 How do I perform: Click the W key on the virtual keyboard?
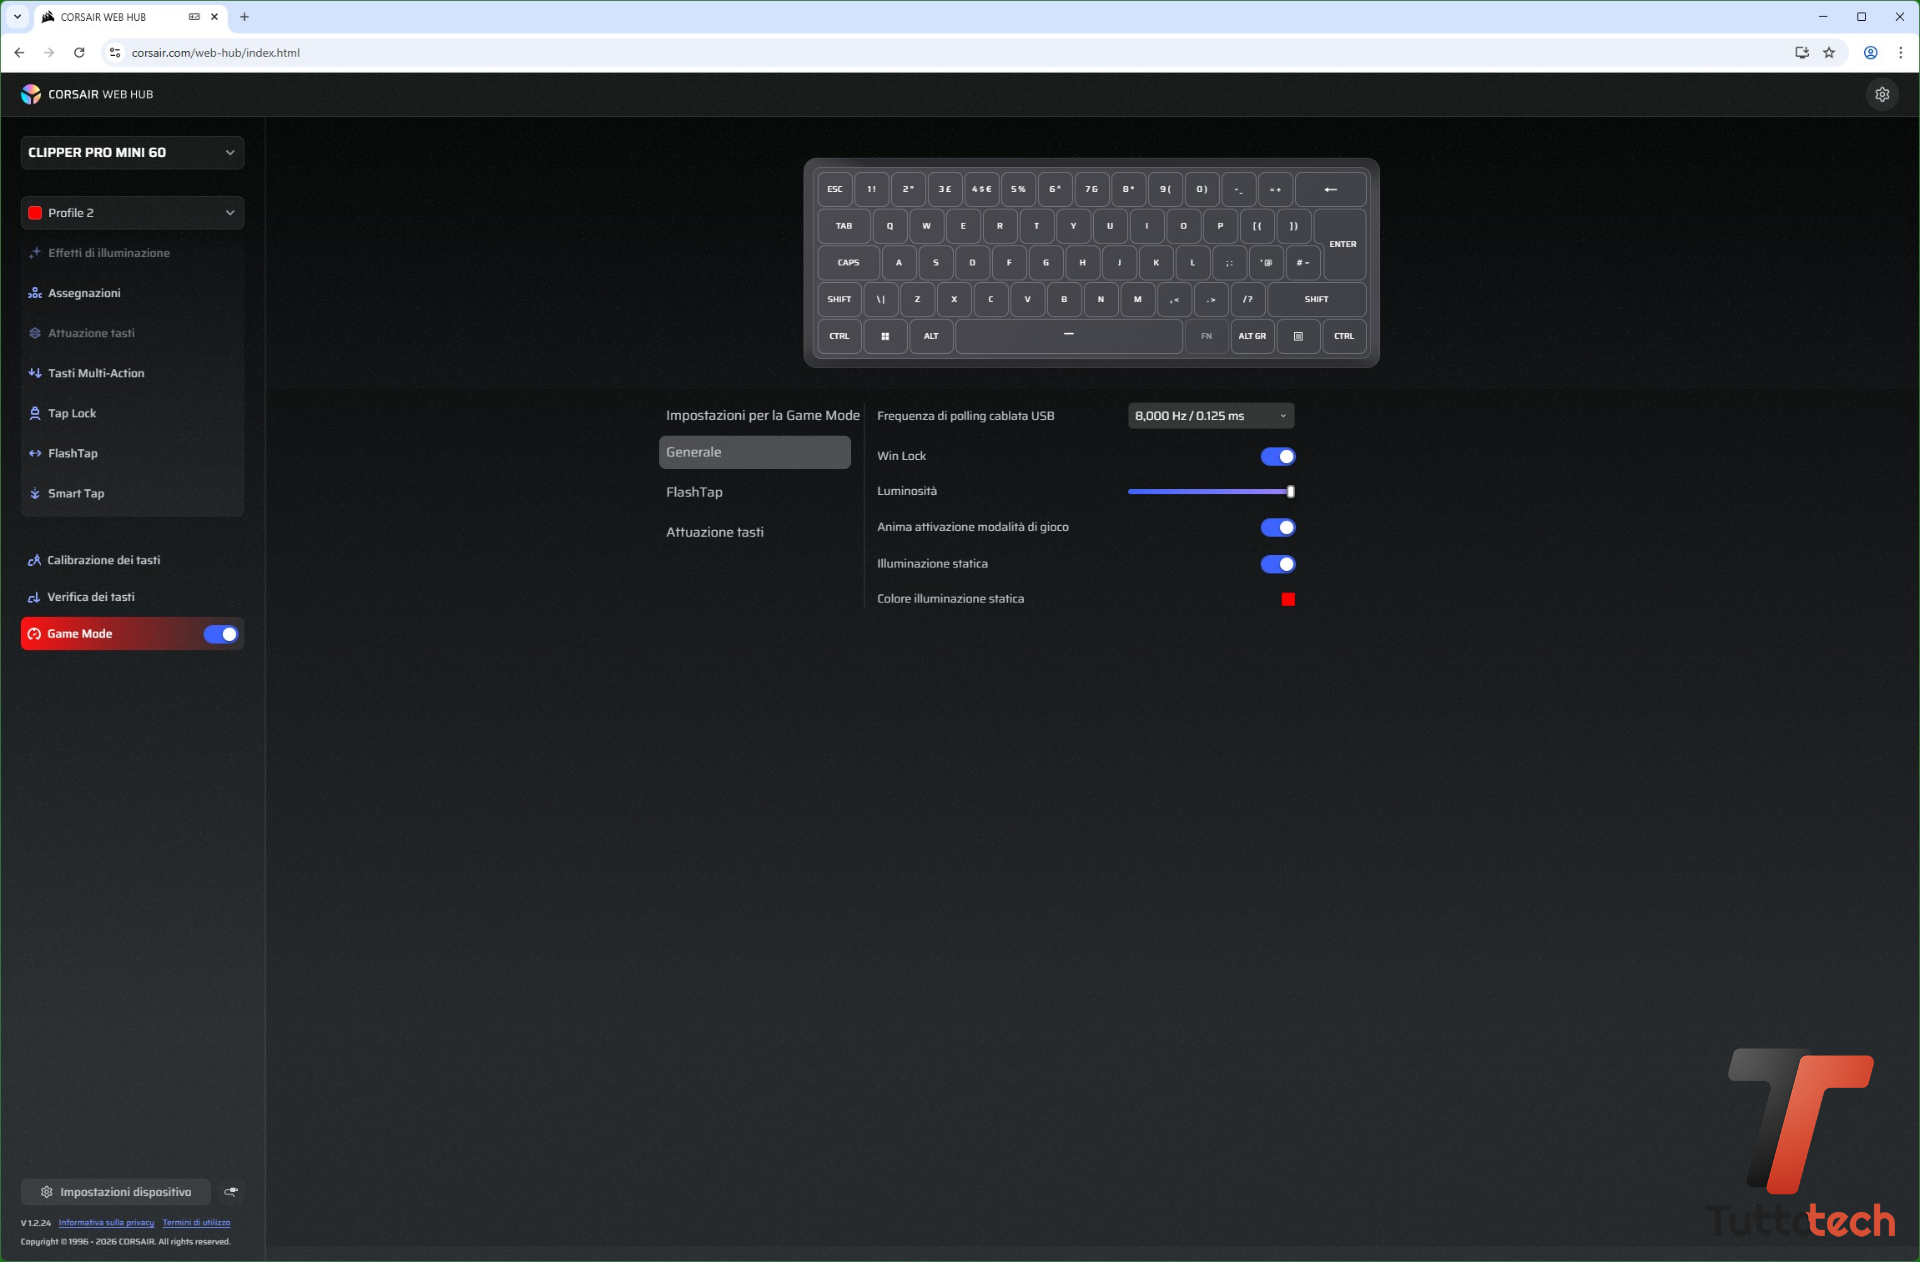click(x=927, y=226)
